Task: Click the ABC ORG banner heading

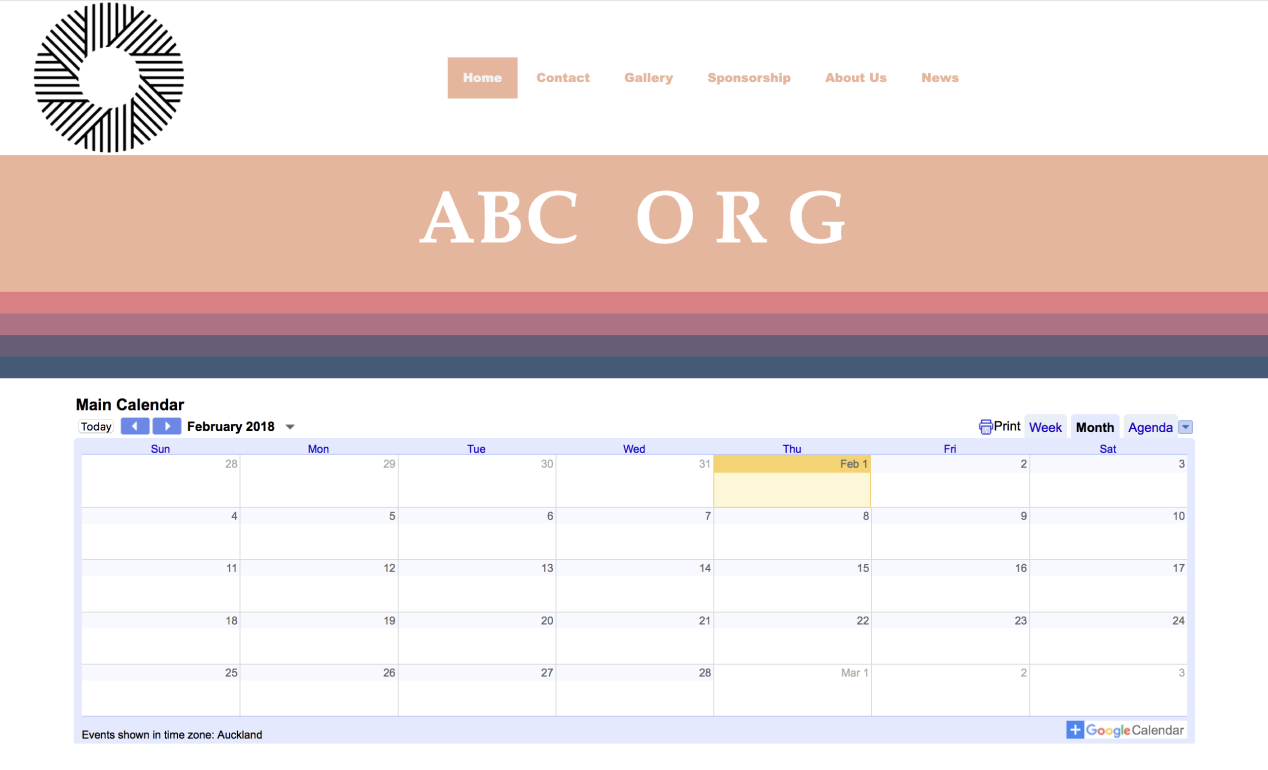Action: [x=634, y=217]
